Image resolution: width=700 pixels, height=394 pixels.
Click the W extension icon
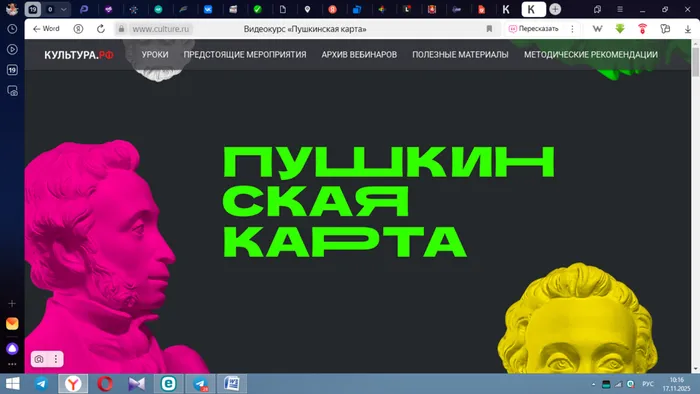tap(597, 29)
